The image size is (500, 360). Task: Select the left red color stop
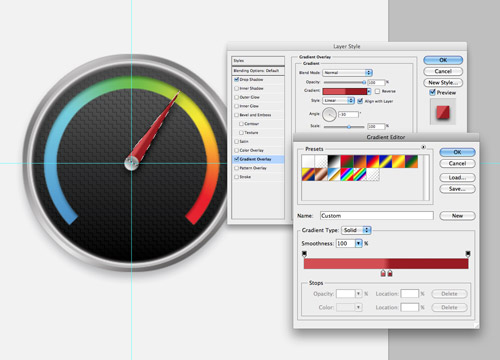[x=383, y=273]
